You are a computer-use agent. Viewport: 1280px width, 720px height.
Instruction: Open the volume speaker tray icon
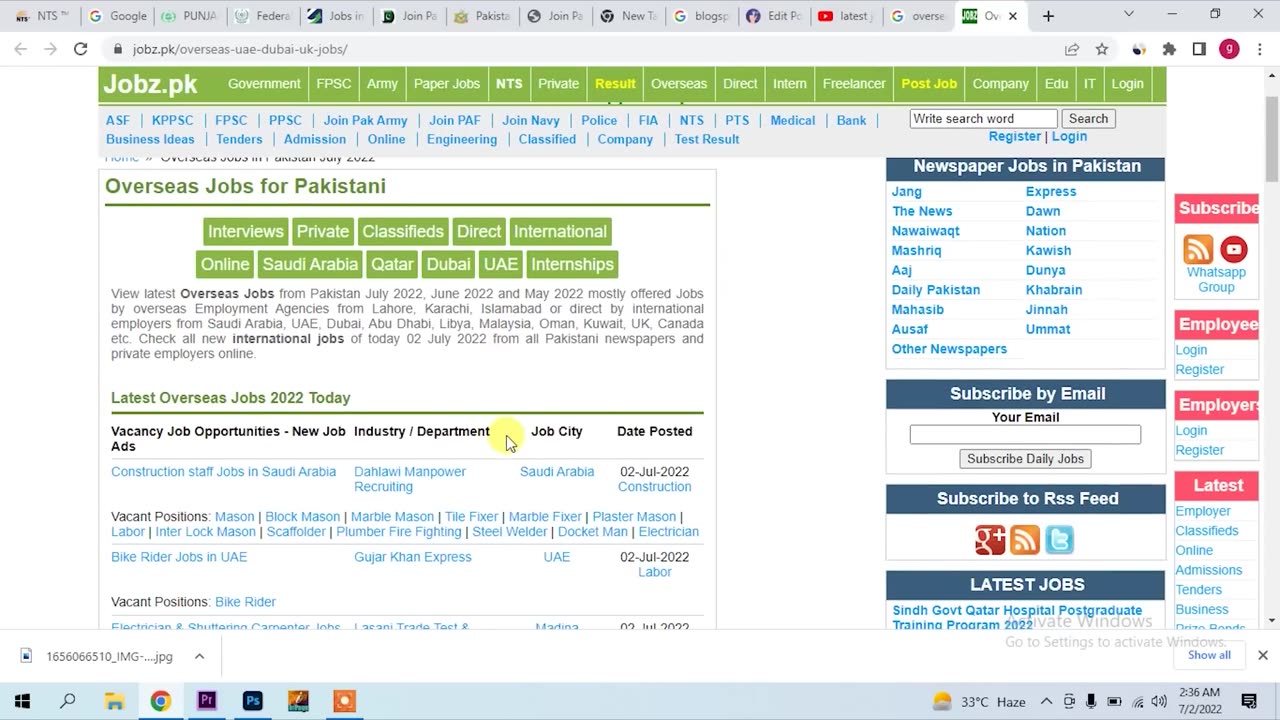pyautogui.click(x=1159, y=701)
